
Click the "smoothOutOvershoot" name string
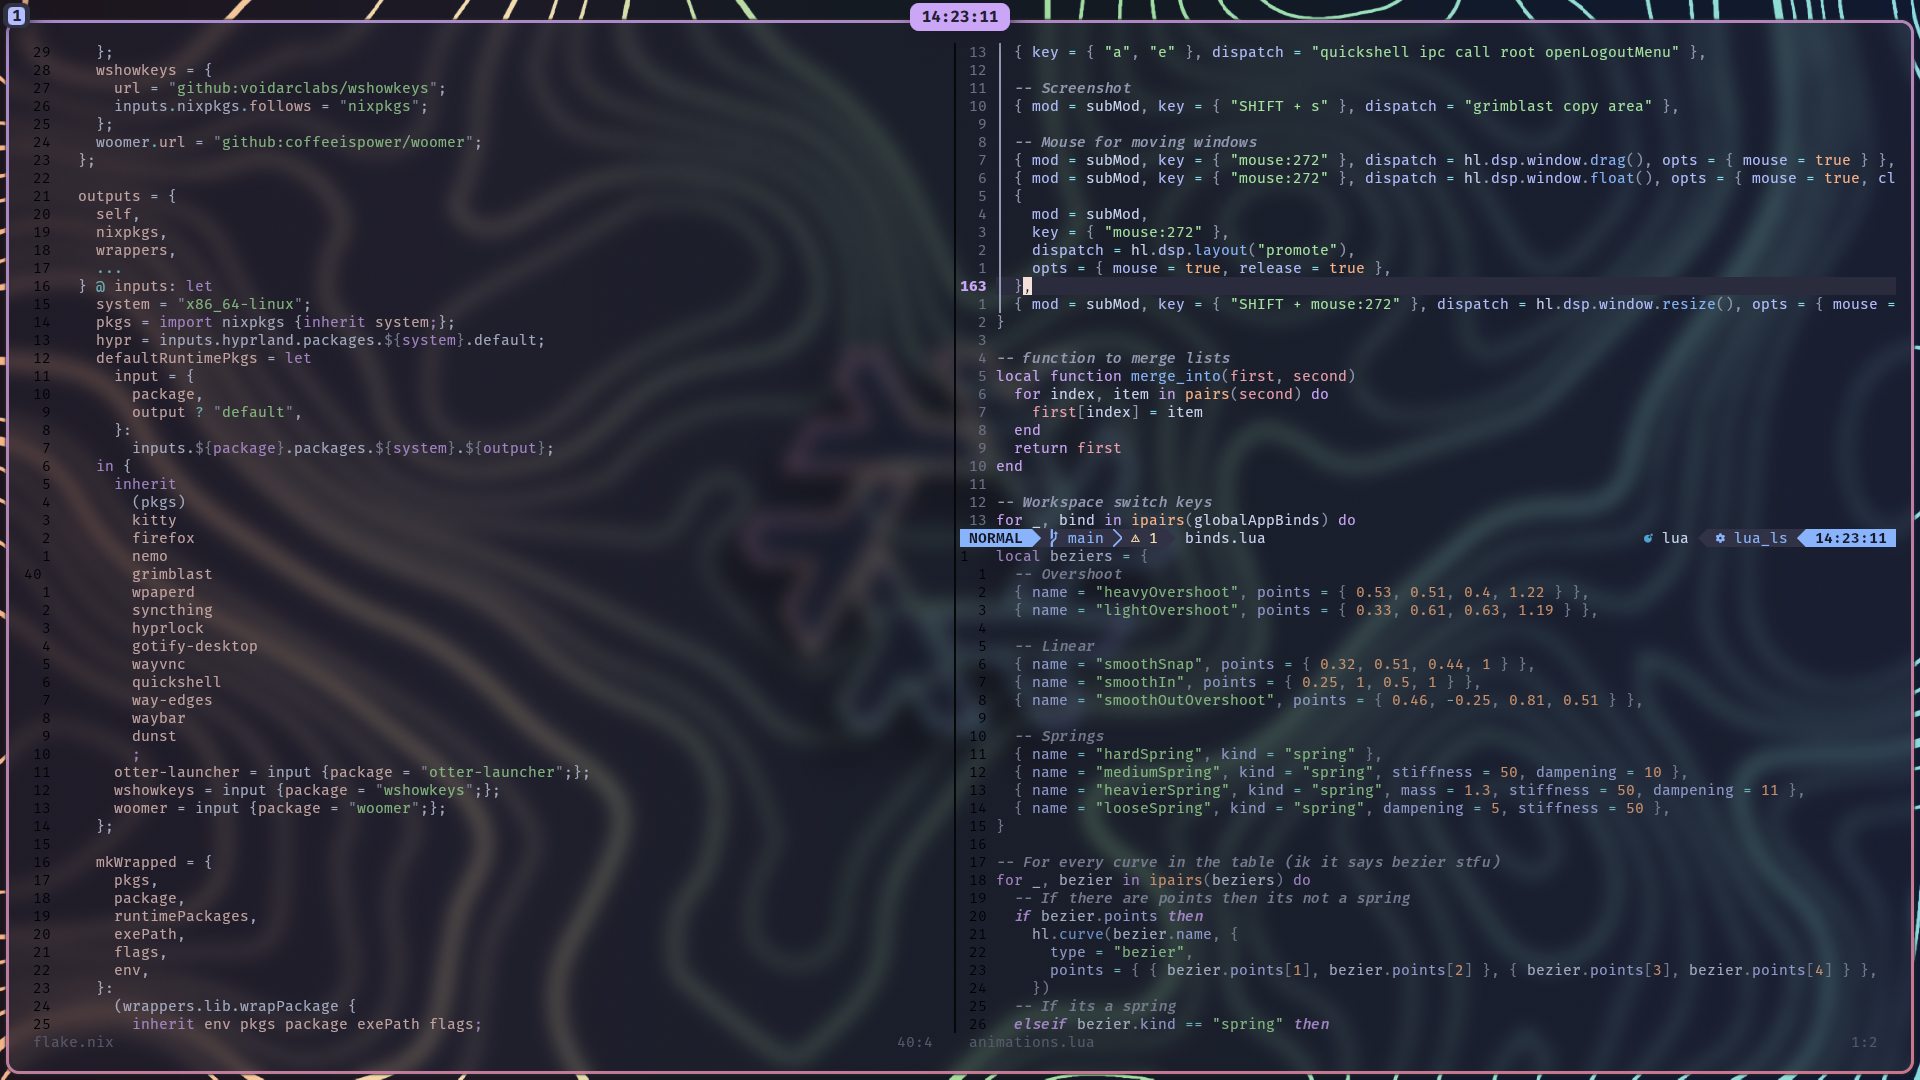click(x=1185, y=700)
